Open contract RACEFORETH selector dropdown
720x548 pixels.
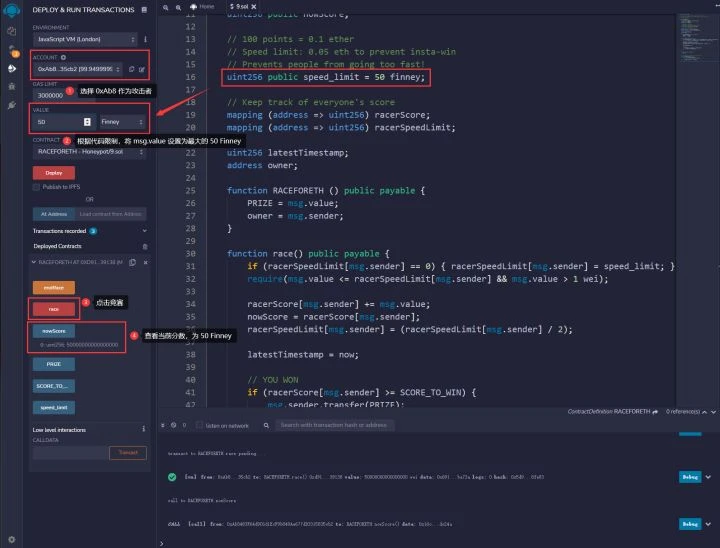[90, 152]
